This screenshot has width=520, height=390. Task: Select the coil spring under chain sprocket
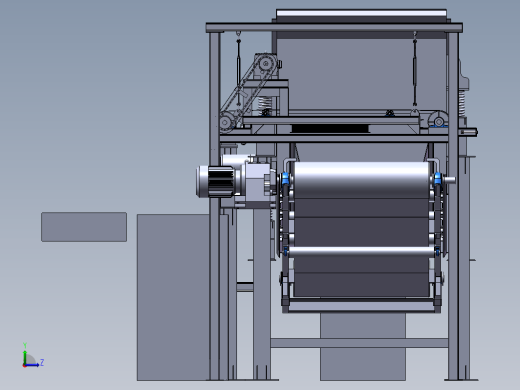pyautogui.click(x=266, y=102)
